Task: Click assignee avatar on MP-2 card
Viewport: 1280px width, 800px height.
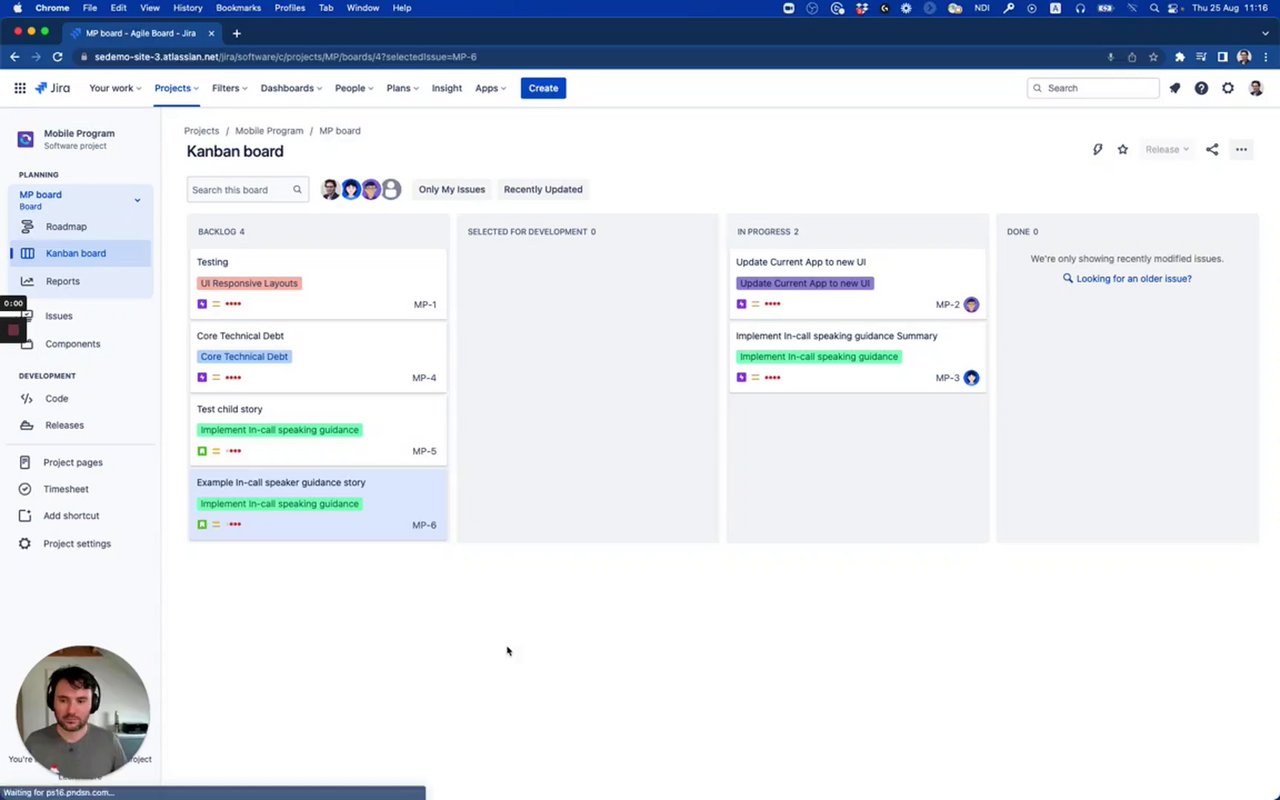Action: point(971,304)
